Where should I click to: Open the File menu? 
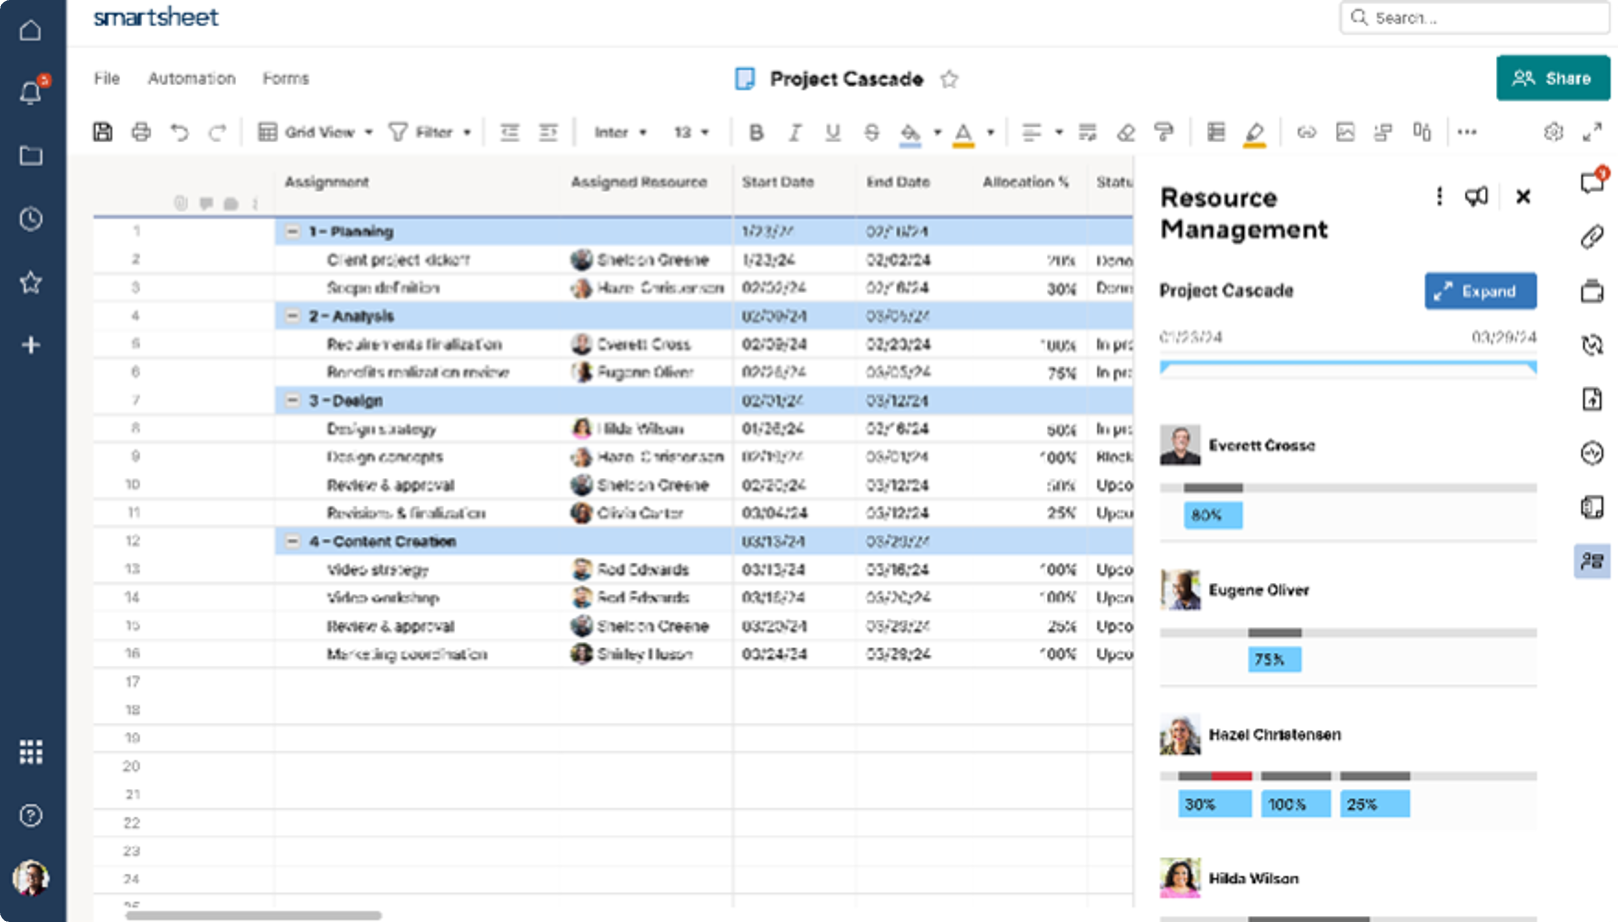[107, 78]
